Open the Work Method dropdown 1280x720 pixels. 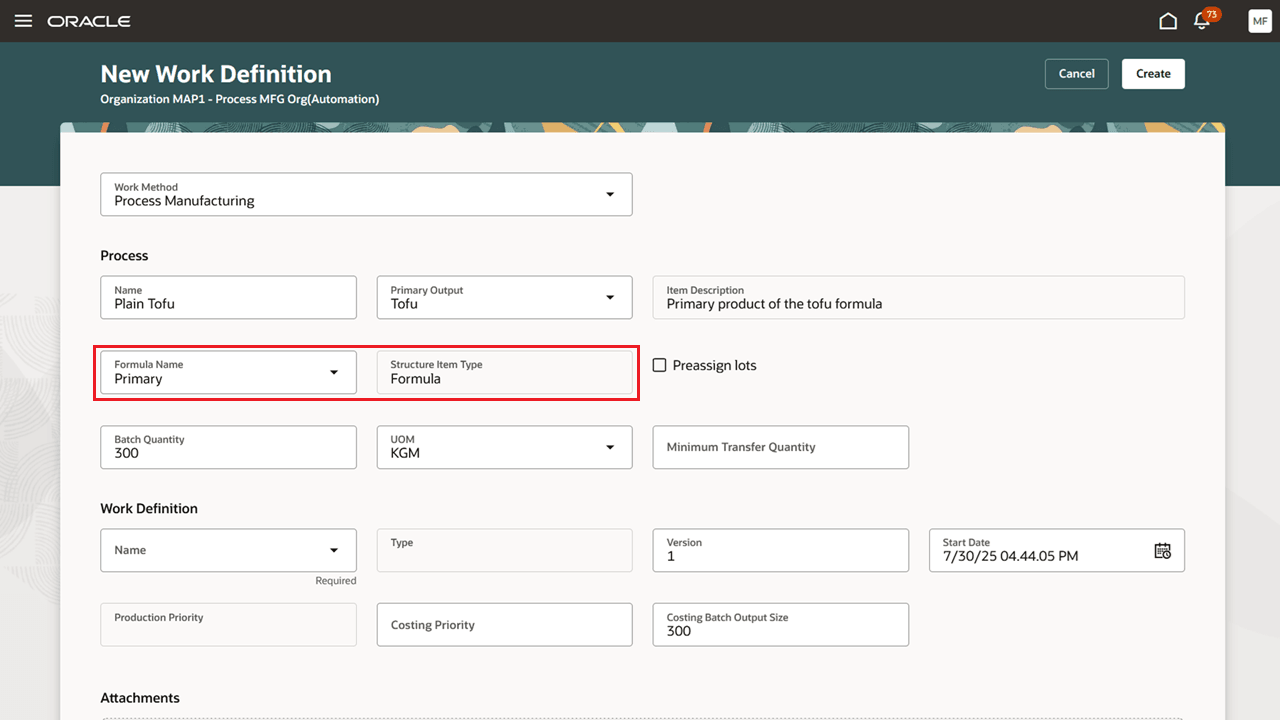[x=610, y=194]
